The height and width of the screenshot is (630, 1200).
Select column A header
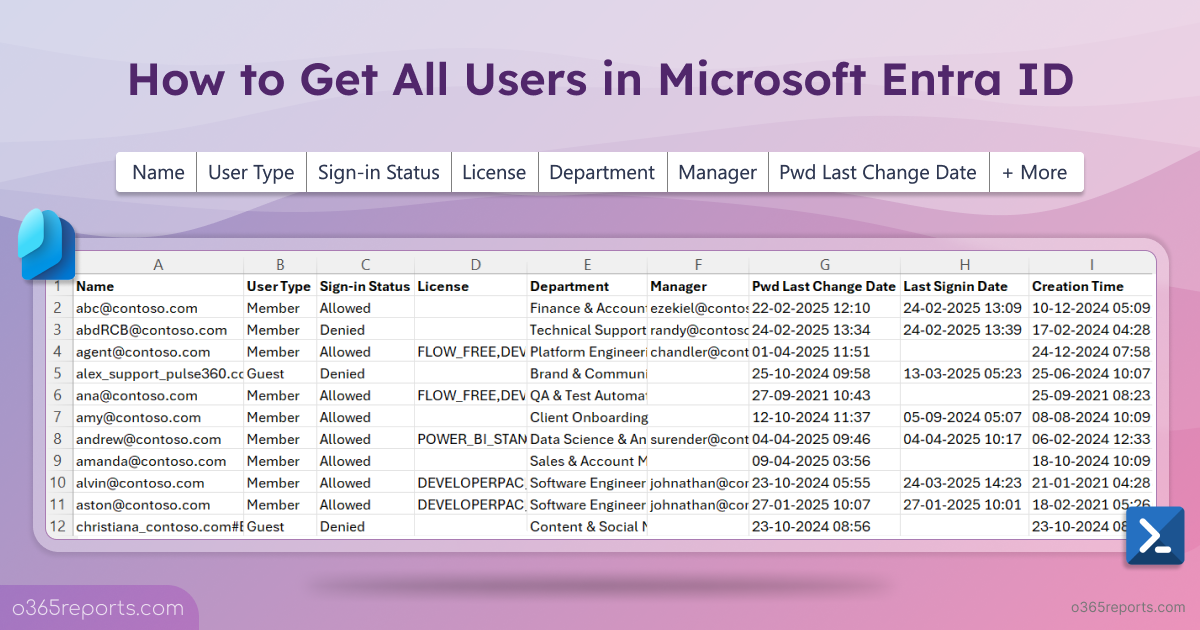pos(158,264)
